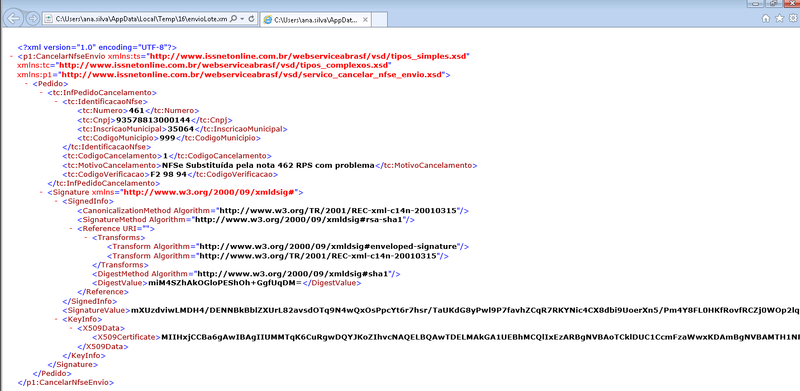Click the X509Certificate string starting MIIHxjCC
Viewport: 800px width, 391px height.
(x=480, y=337)
